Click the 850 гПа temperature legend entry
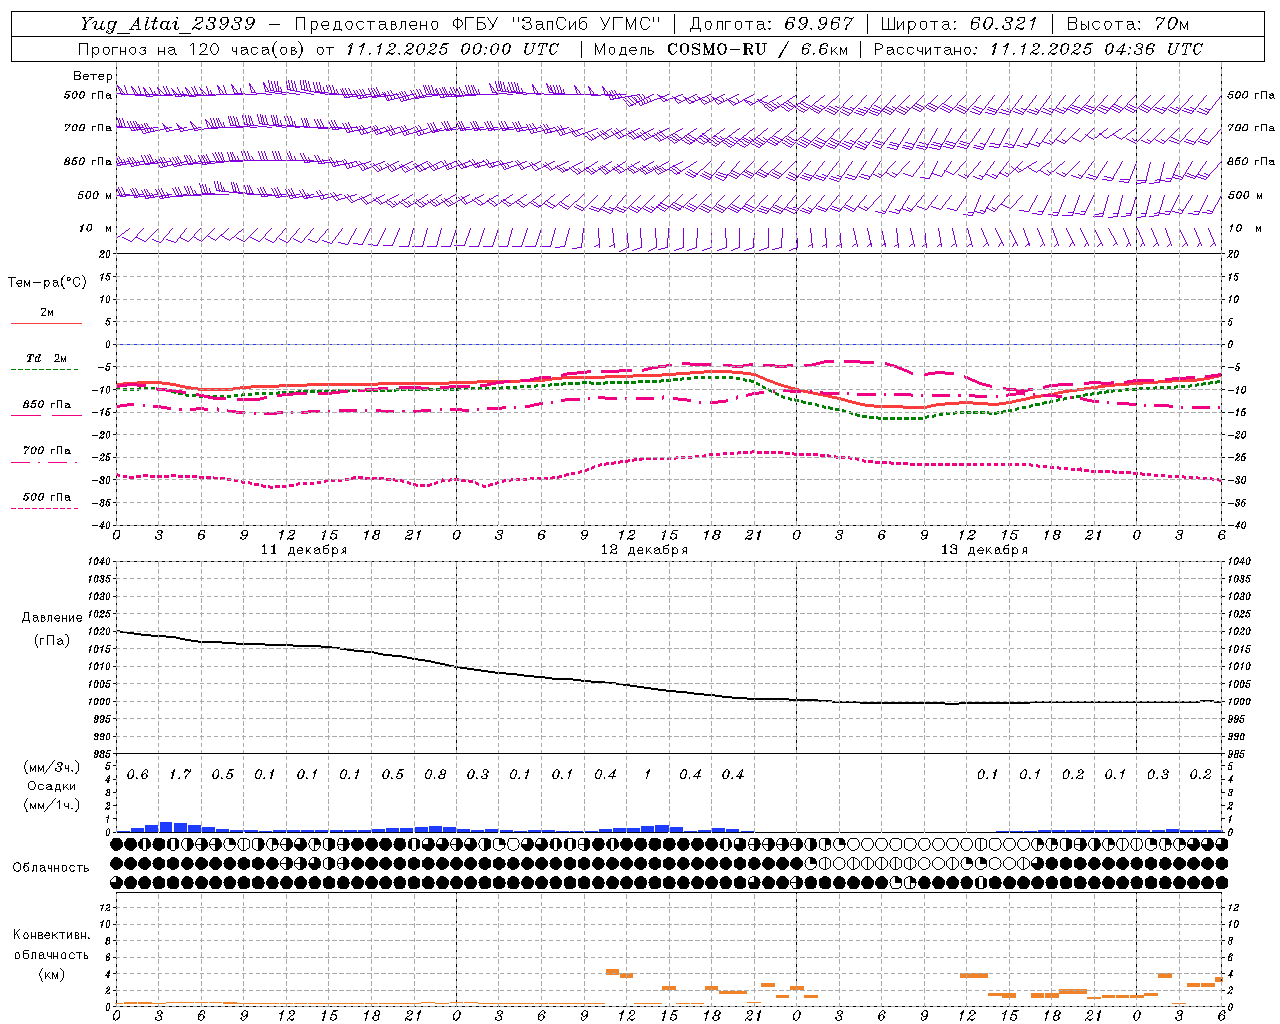1280x1024 pixels. click(46, 405)
